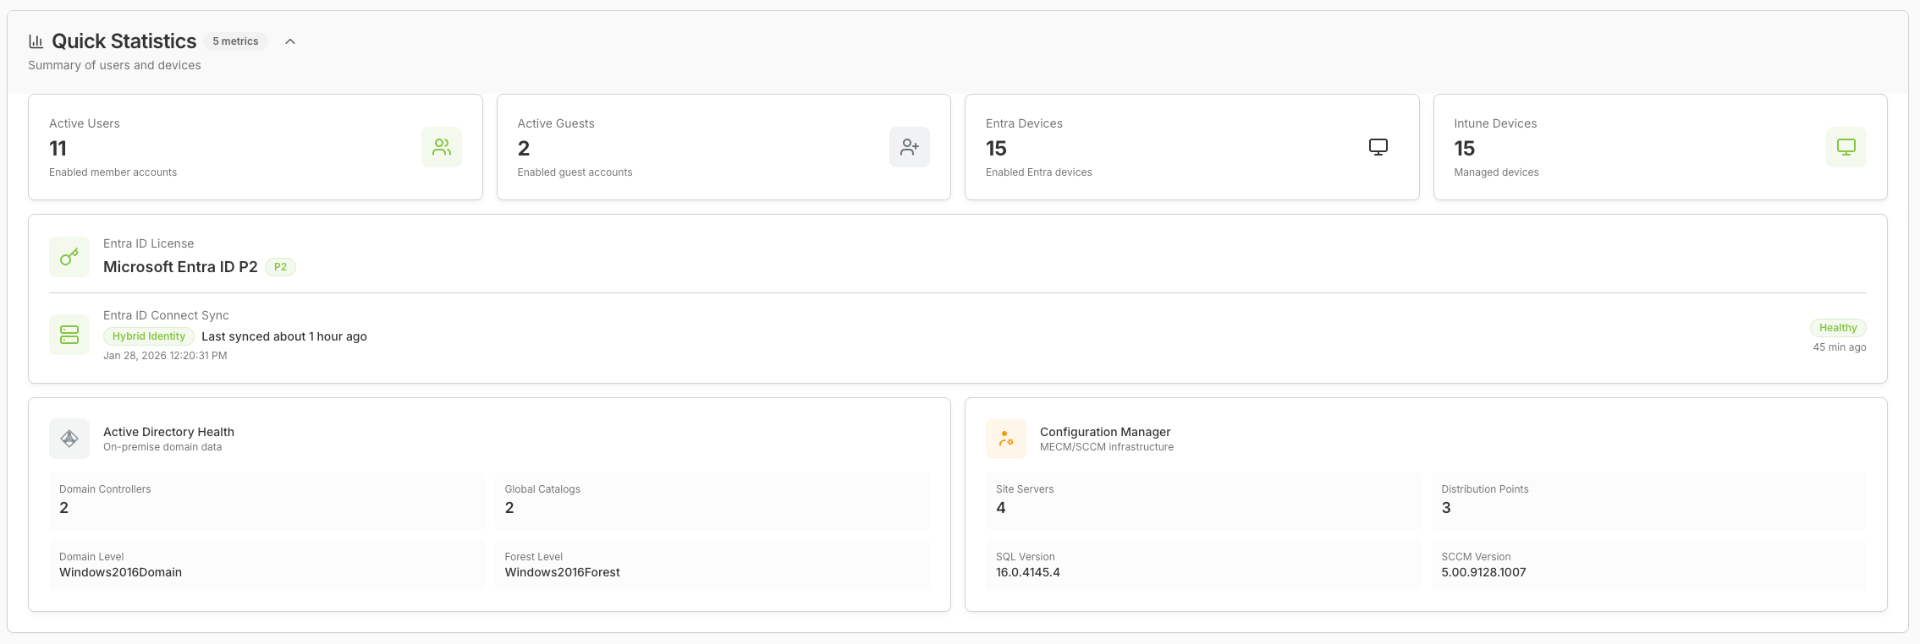Click the 5 metrics badge
The image size is (1920, 644).
[x=236, y=41]
